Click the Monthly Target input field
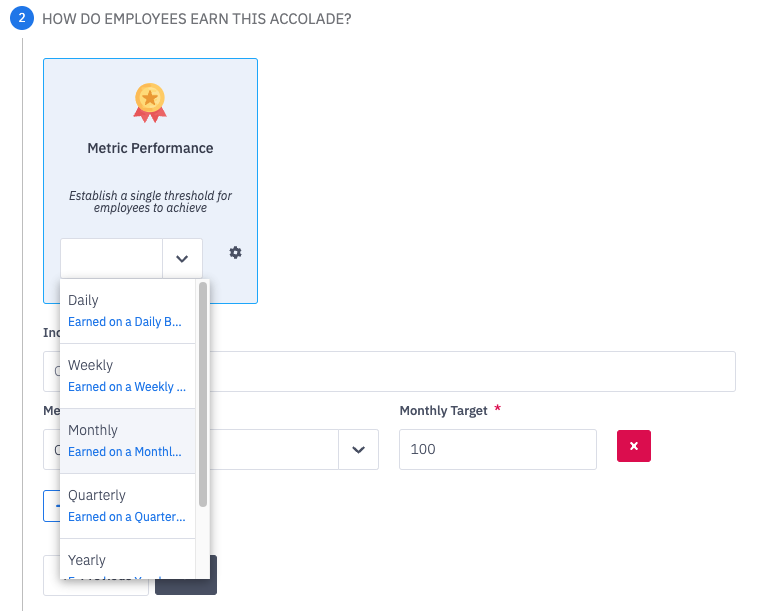The width and height of the screenshot is (759, 611). point(498,449)
